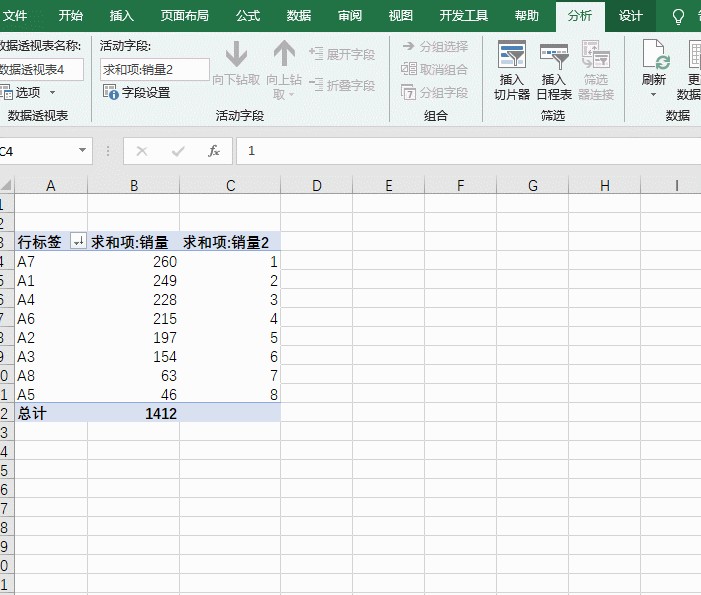This screenshot has height=595, width=701.
Task: Edit the pivot table name field 数据透视表4
Action: (x=41, y=70)
